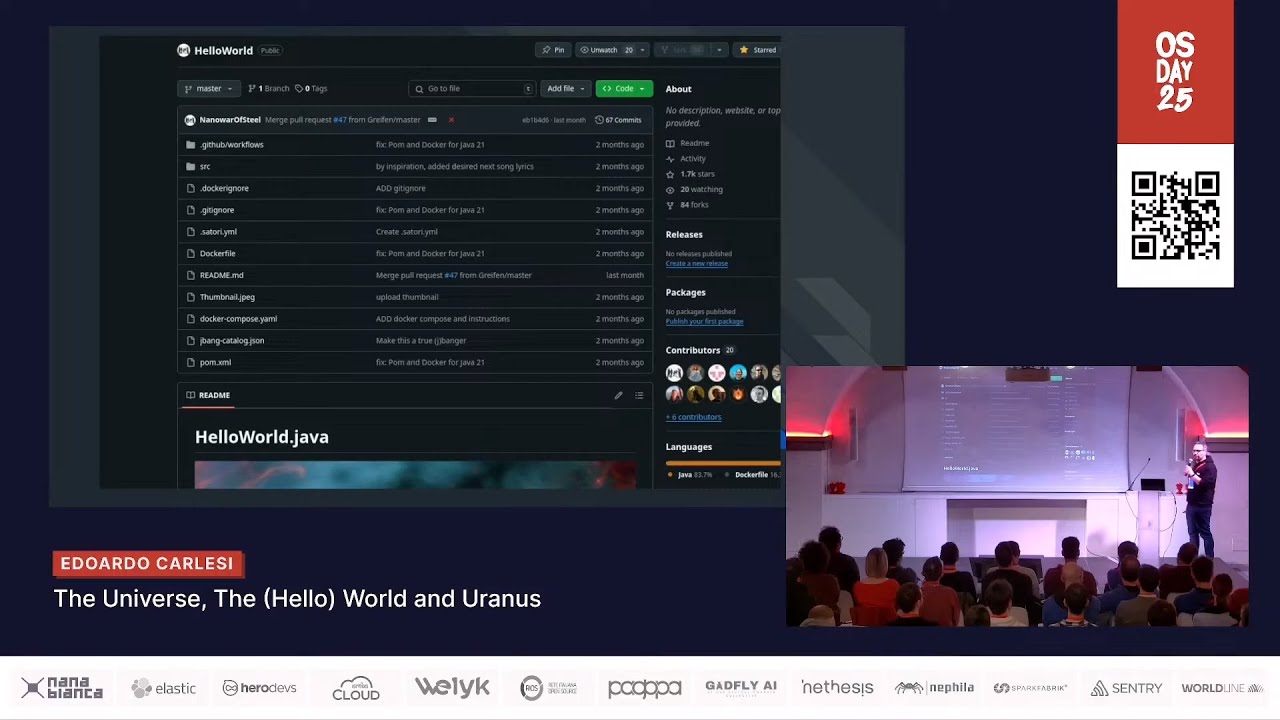Viewport: 1280px width, 720px height.
Task: View the 84 forks link
Action: coord(688,205)
